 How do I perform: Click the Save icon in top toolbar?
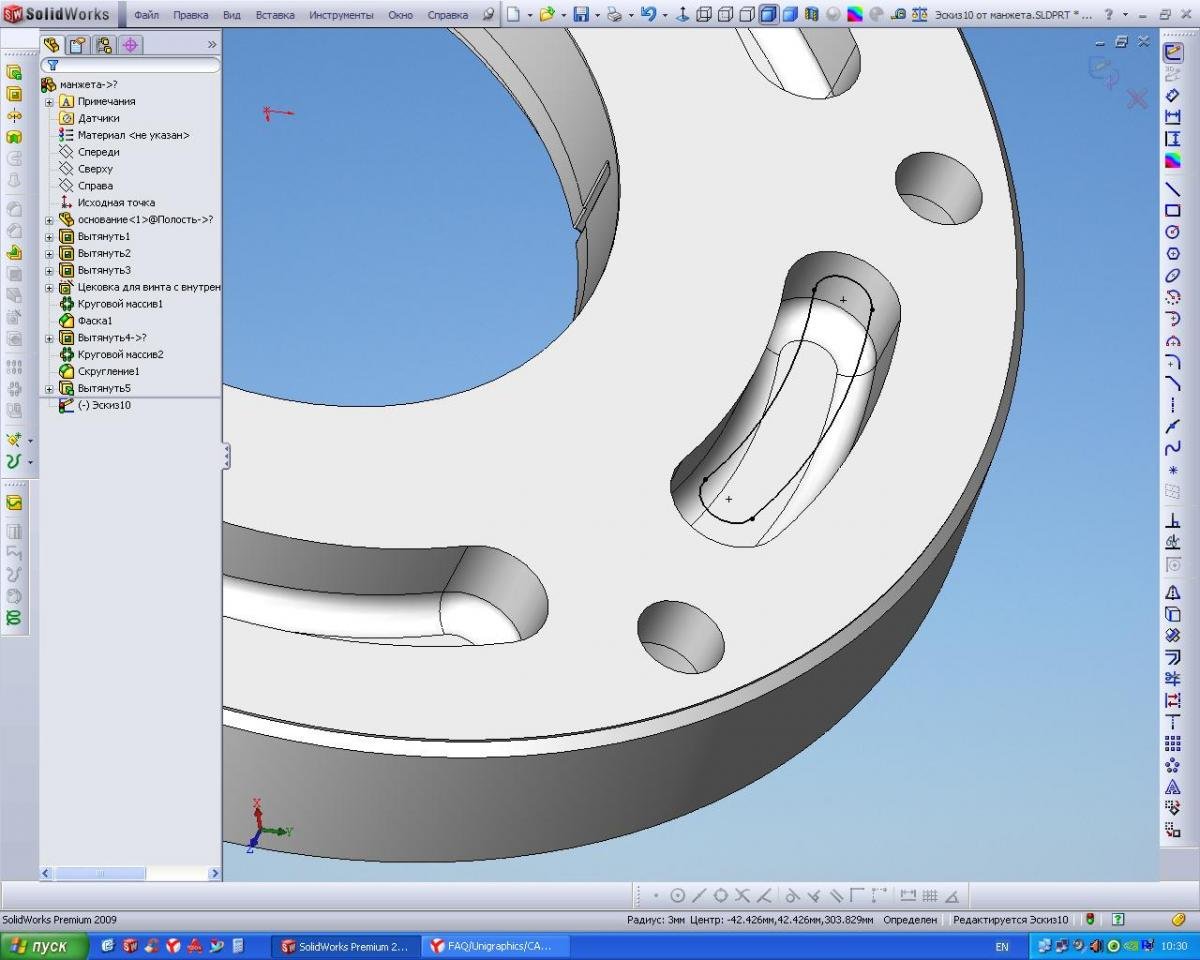tap(580, 14)
